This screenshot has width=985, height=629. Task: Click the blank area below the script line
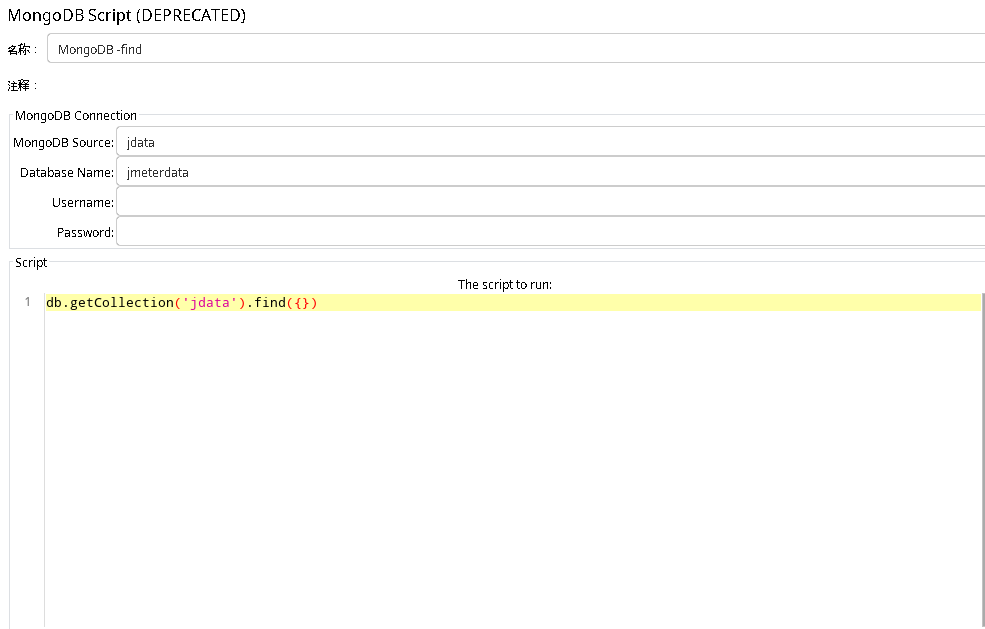(x=400, y=450)
